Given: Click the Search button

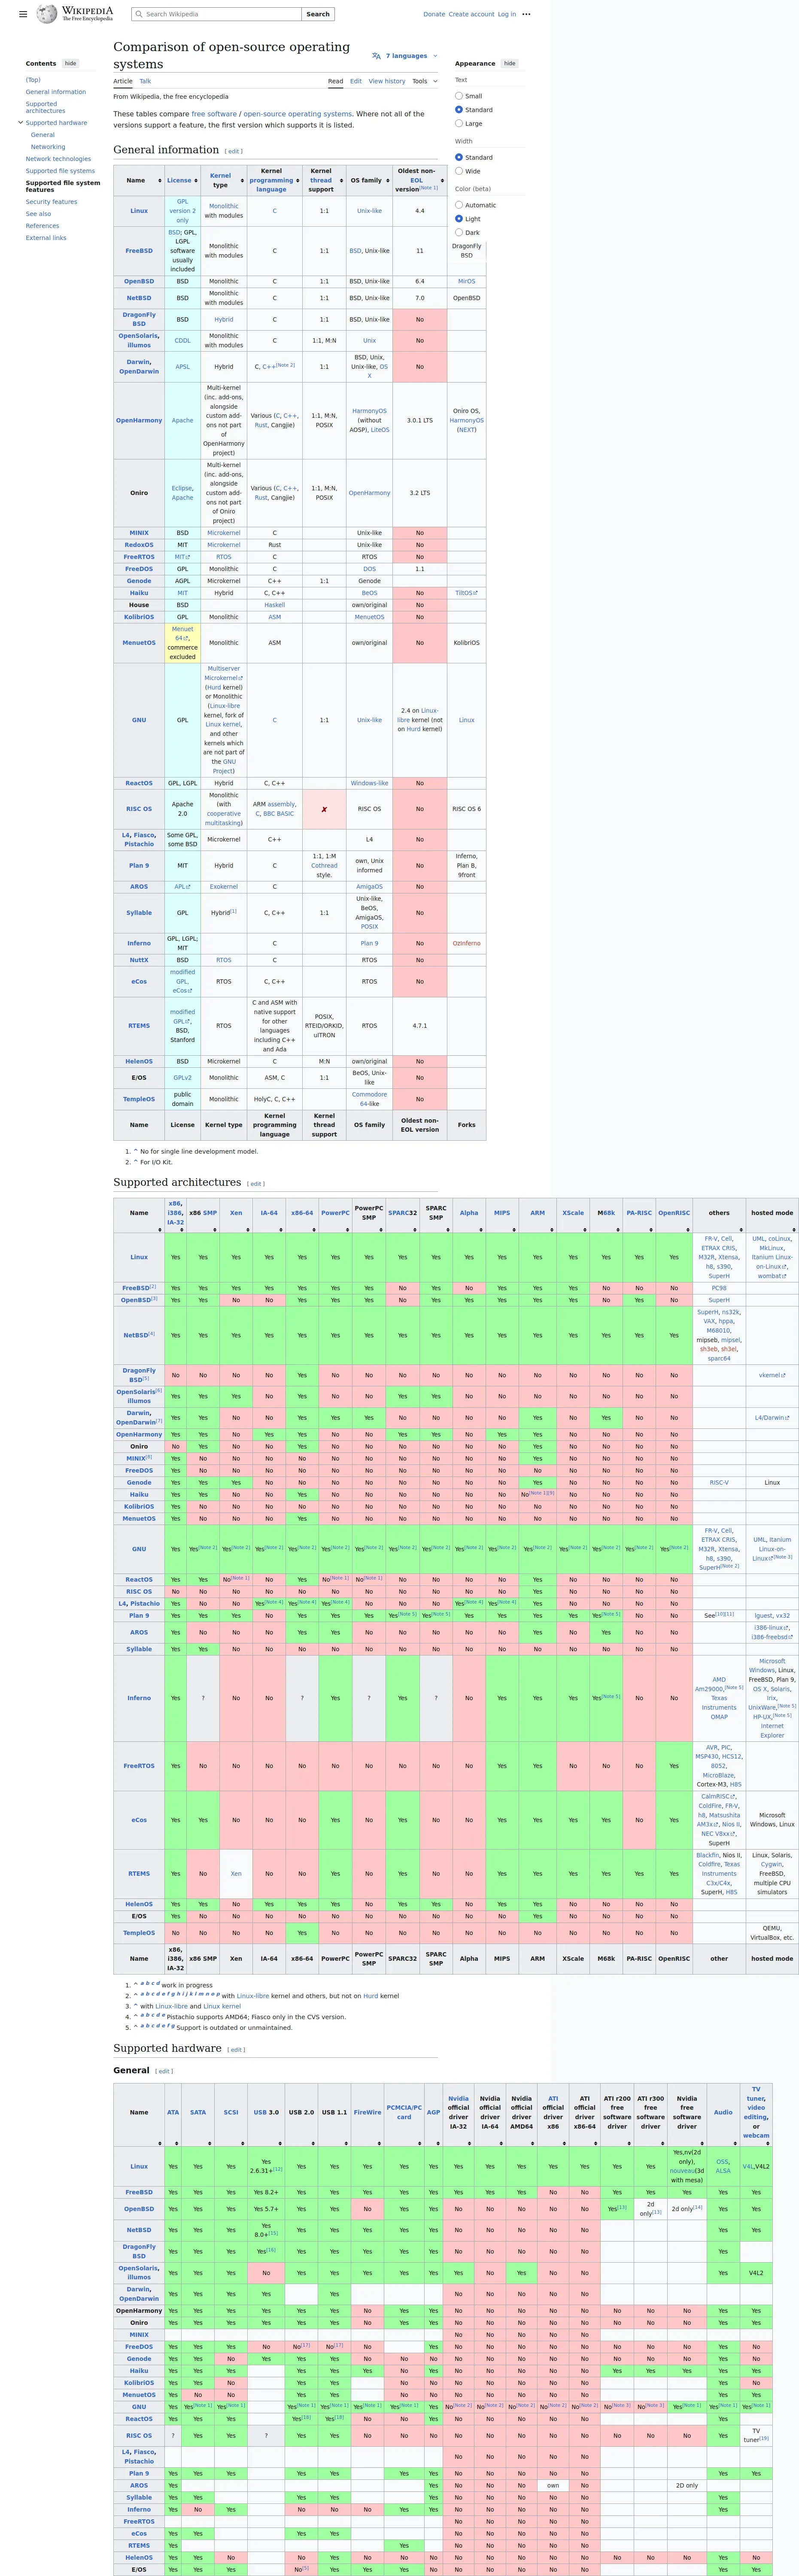Looking at the screenshot, I should [318, 14].
